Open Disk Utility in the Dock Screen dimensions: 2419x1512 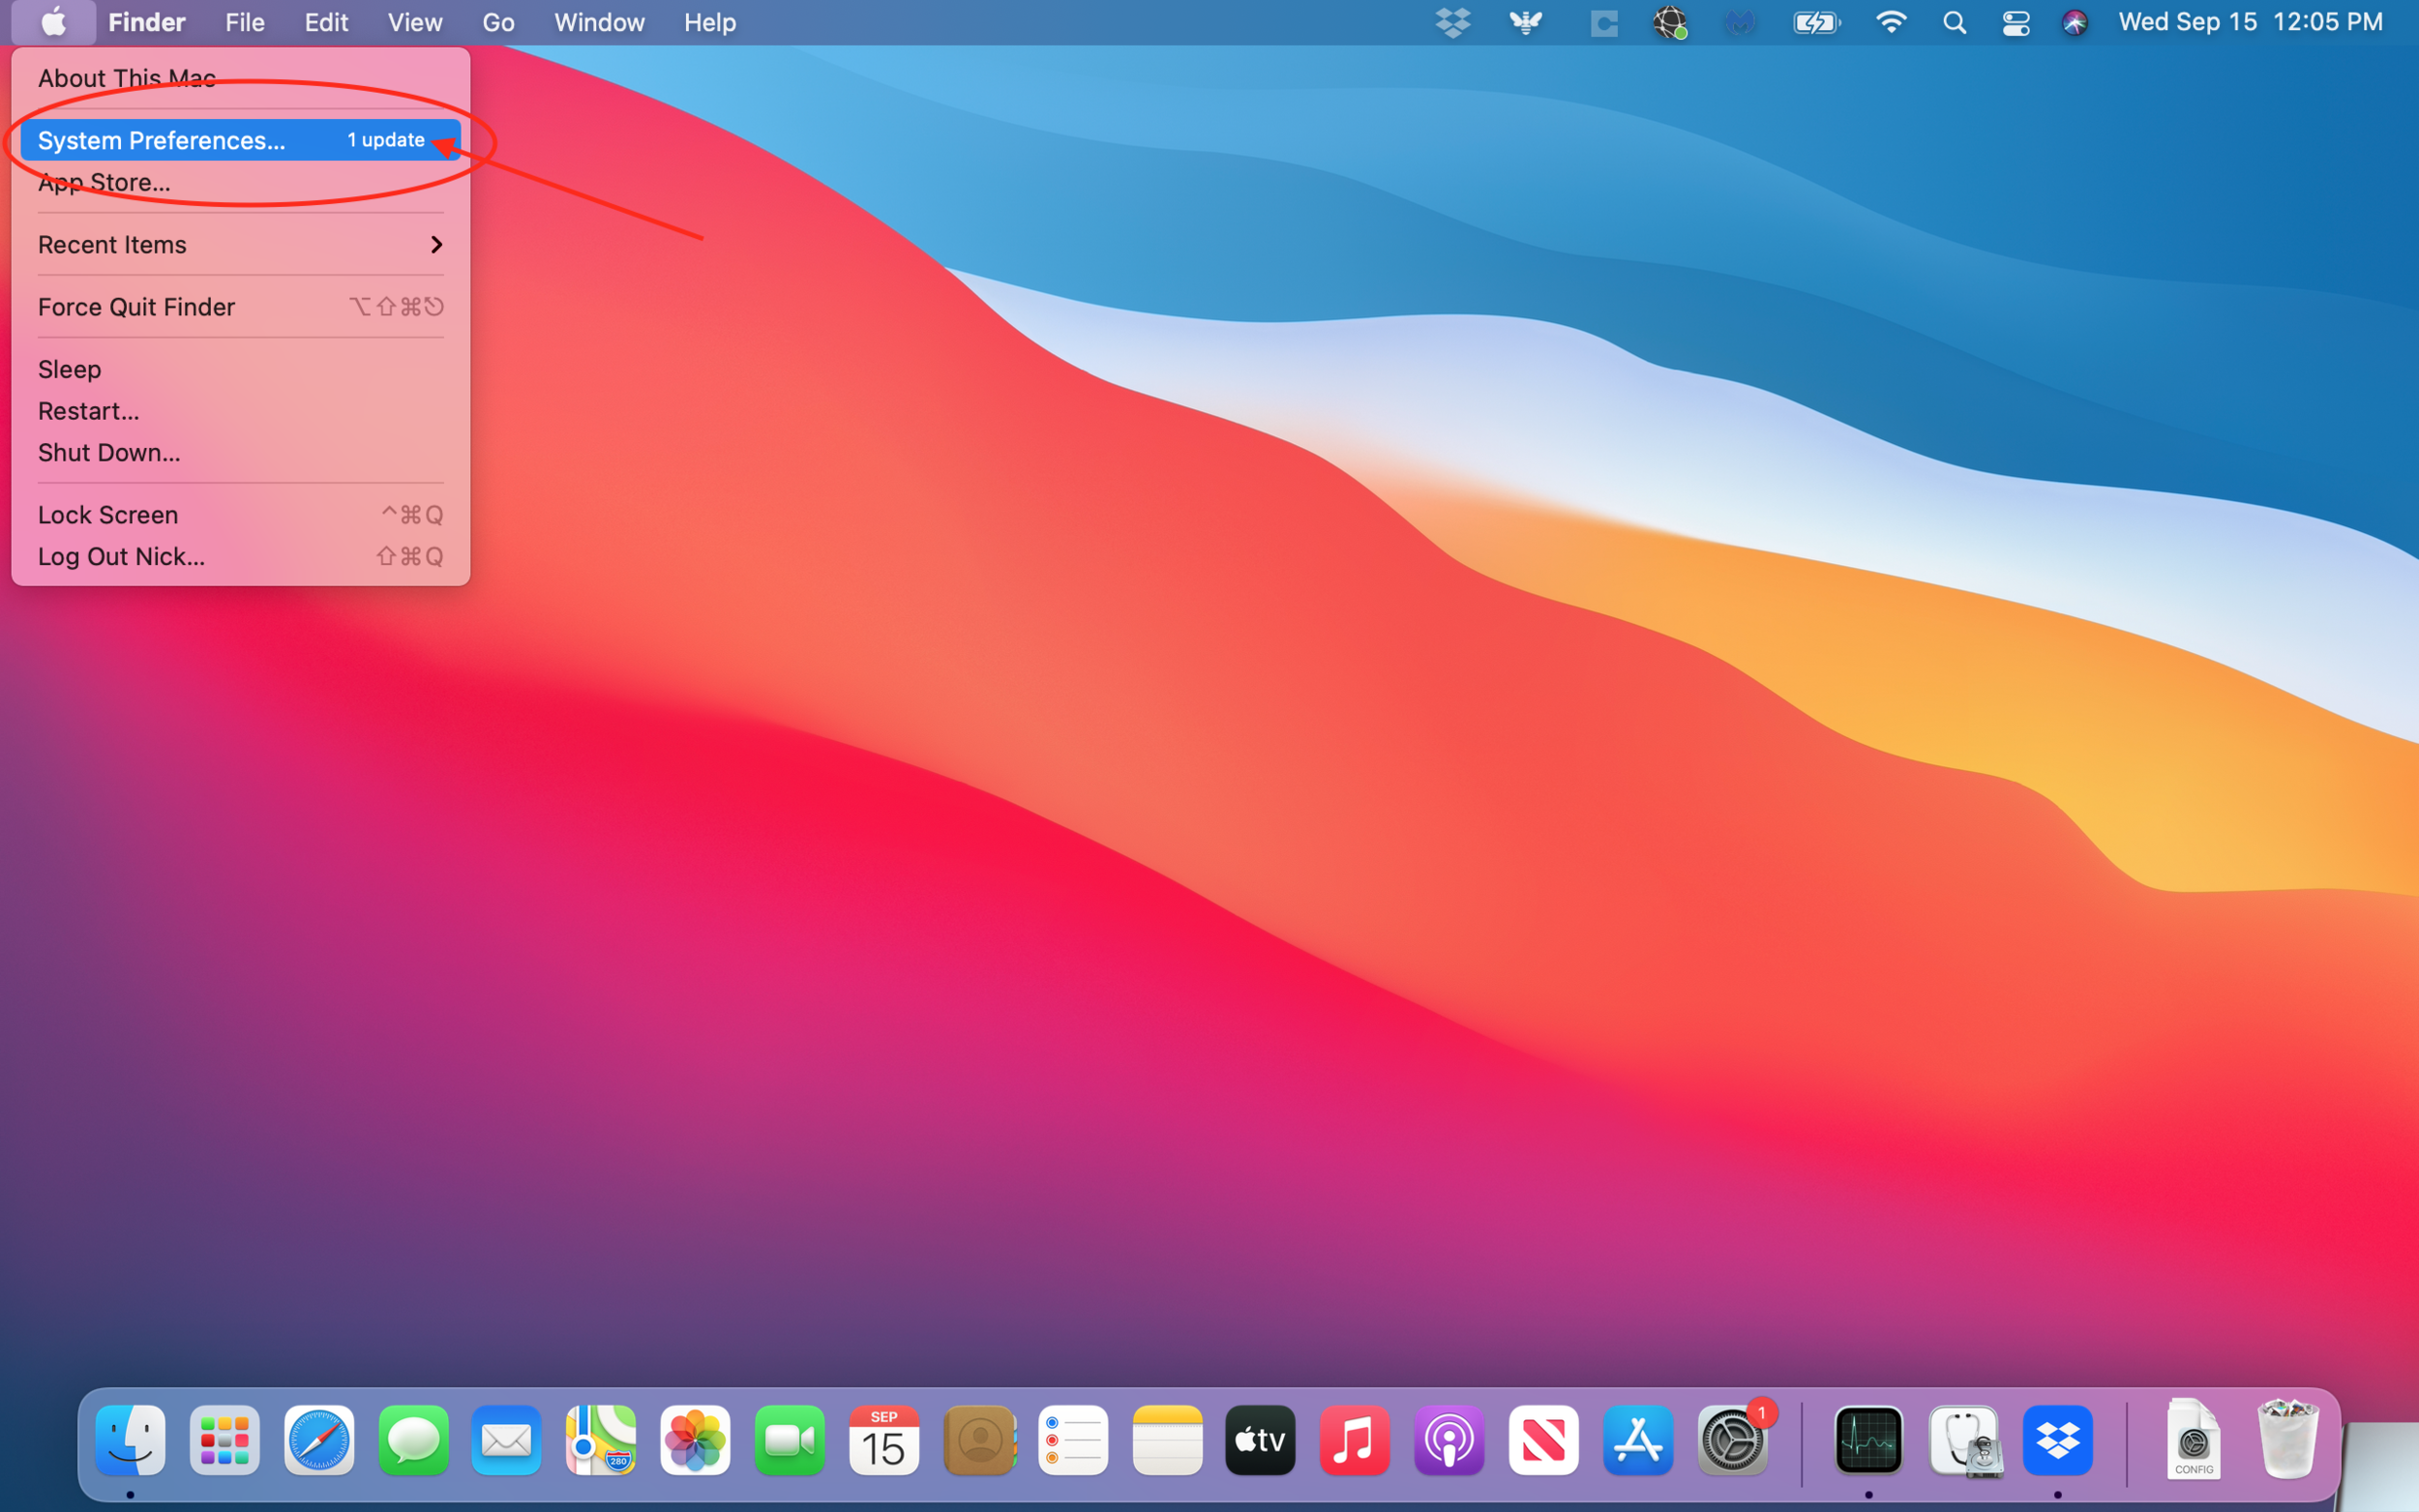[x=1964, y=1440]
